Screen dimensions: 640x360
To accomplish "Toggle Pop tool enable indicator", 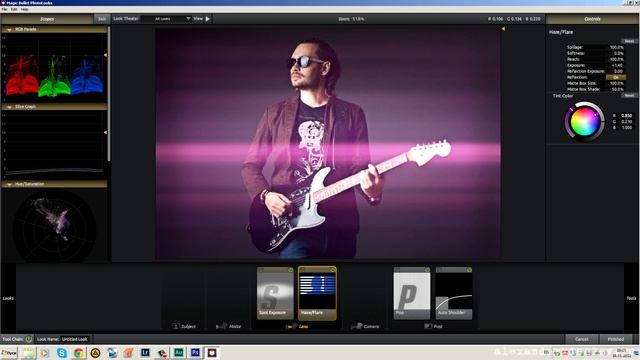I will pyautogui.click(x=427, y=270).
